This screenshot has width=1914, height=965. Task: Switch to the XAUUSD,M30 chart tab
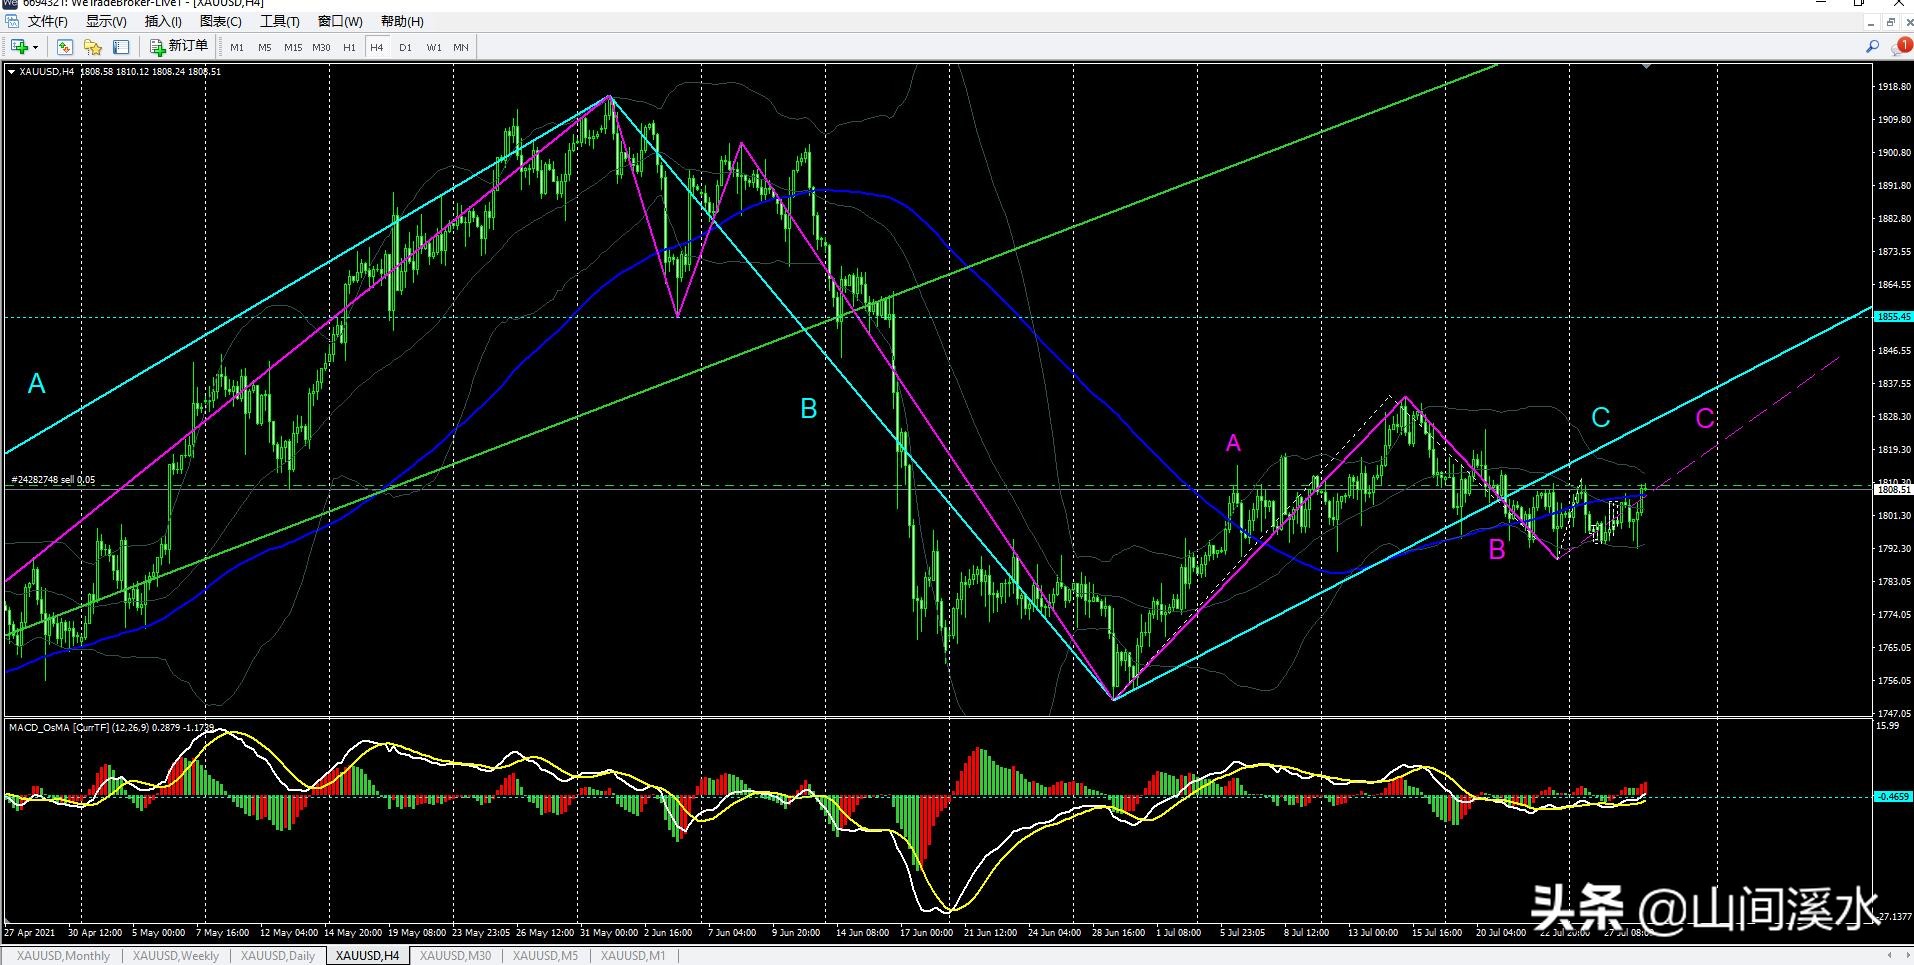tap(455, 956)
